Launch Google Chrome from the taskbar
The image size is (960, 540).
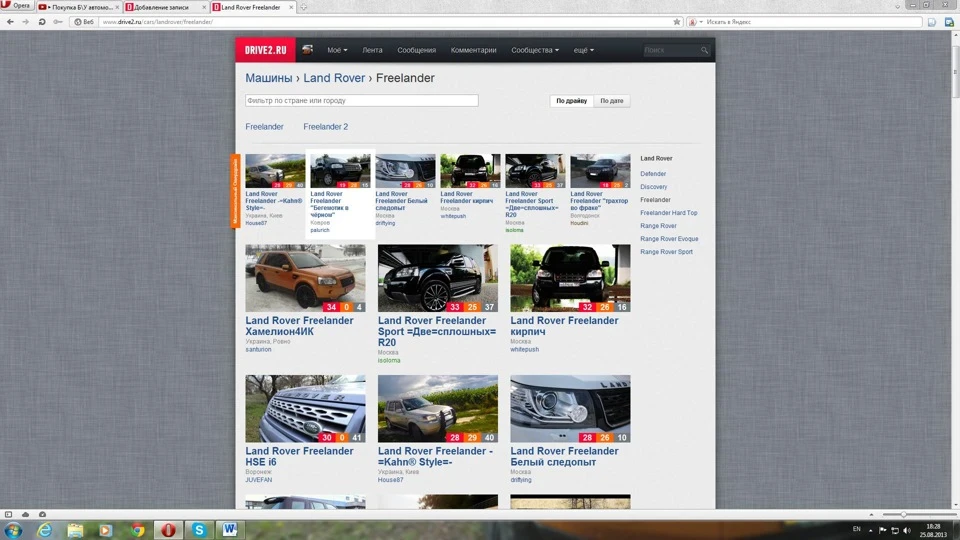(x=138, y=530)
